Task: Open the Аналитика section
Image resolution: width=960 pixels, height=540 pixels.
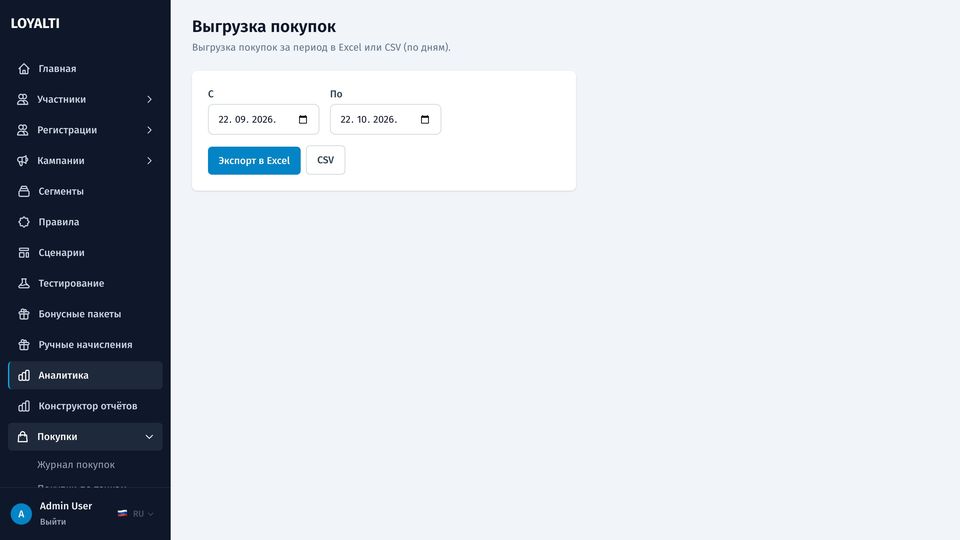Action: point(85,375)
